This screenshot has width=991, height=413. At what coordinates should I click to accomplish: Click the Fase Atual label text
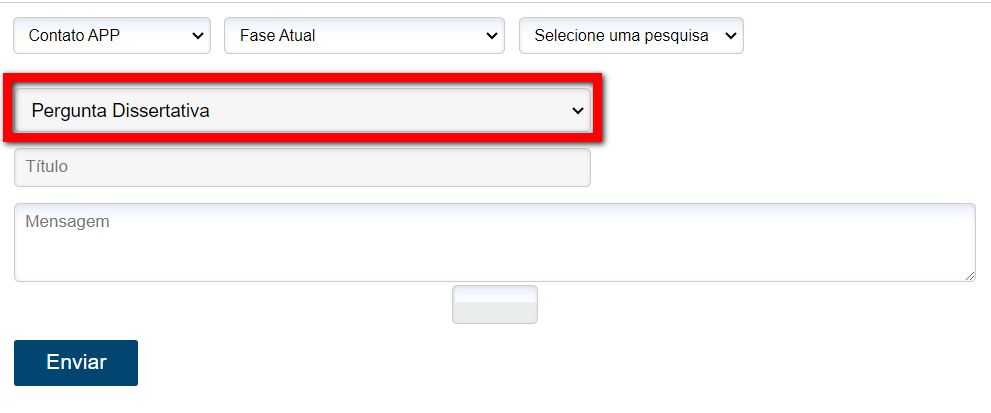coord(277,36)
